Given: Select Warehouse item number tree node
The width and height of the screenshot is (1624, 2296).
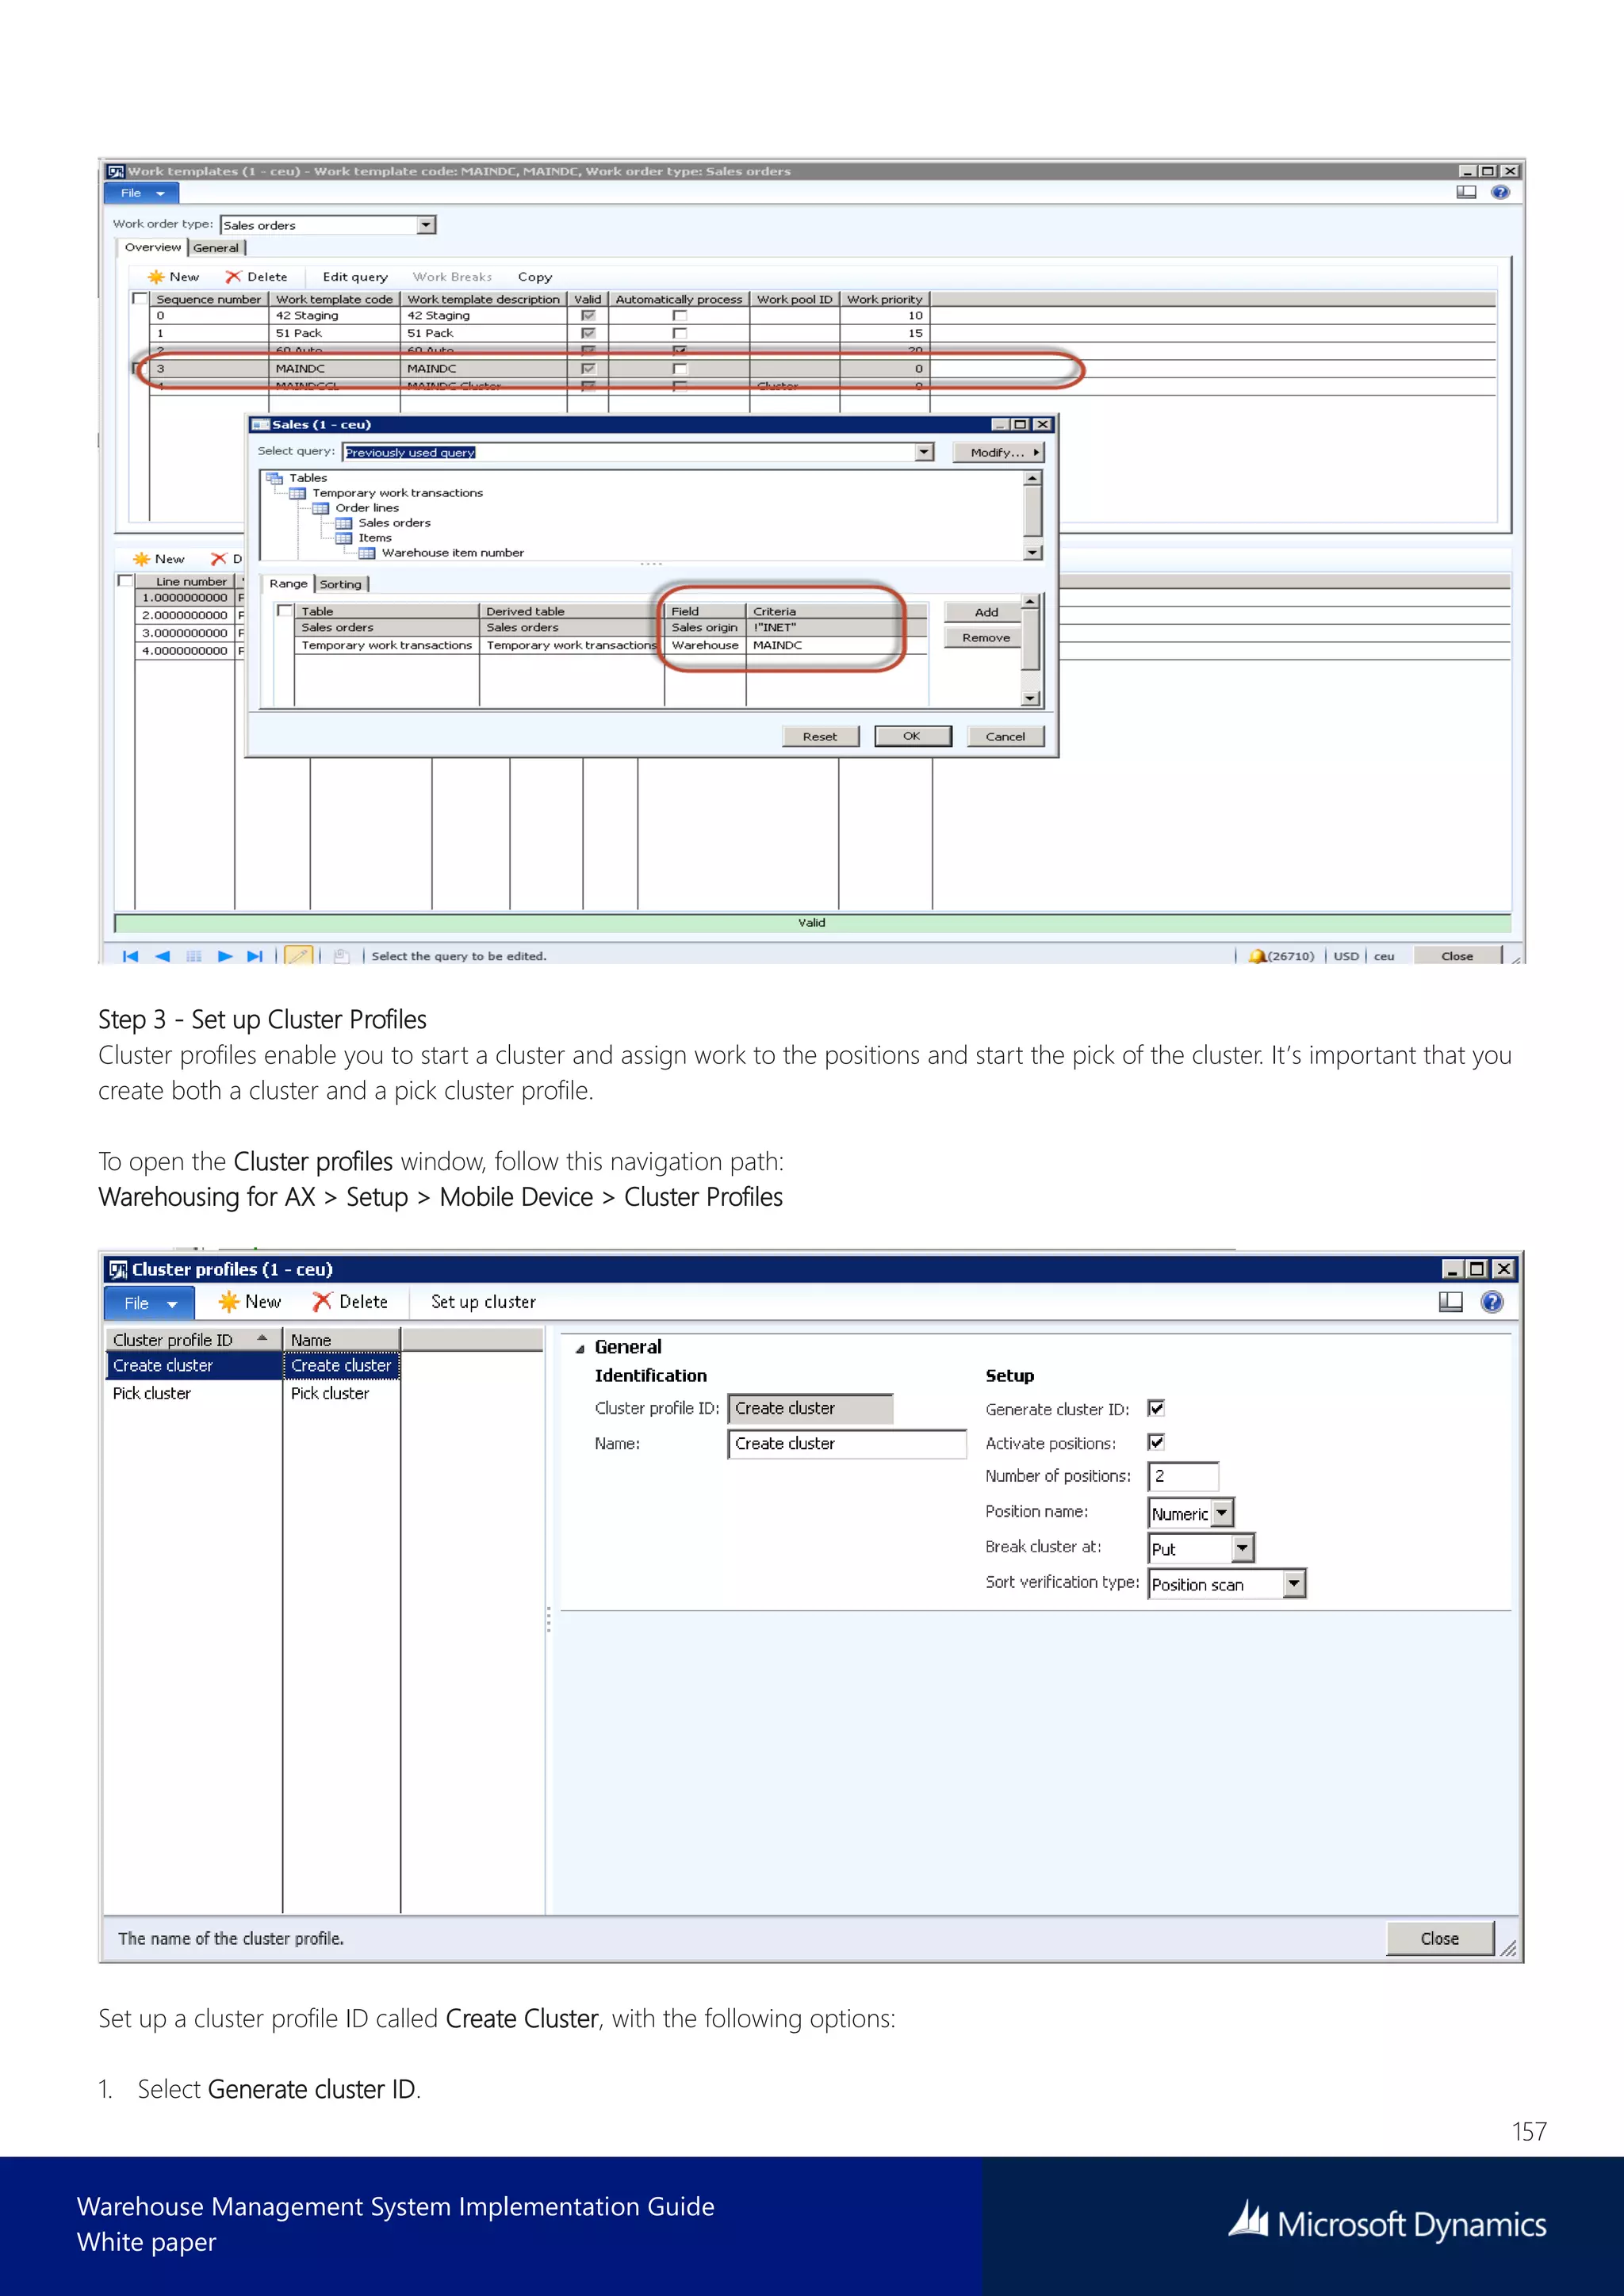Looking at the screenshot, I should click(x=452, y=553).
